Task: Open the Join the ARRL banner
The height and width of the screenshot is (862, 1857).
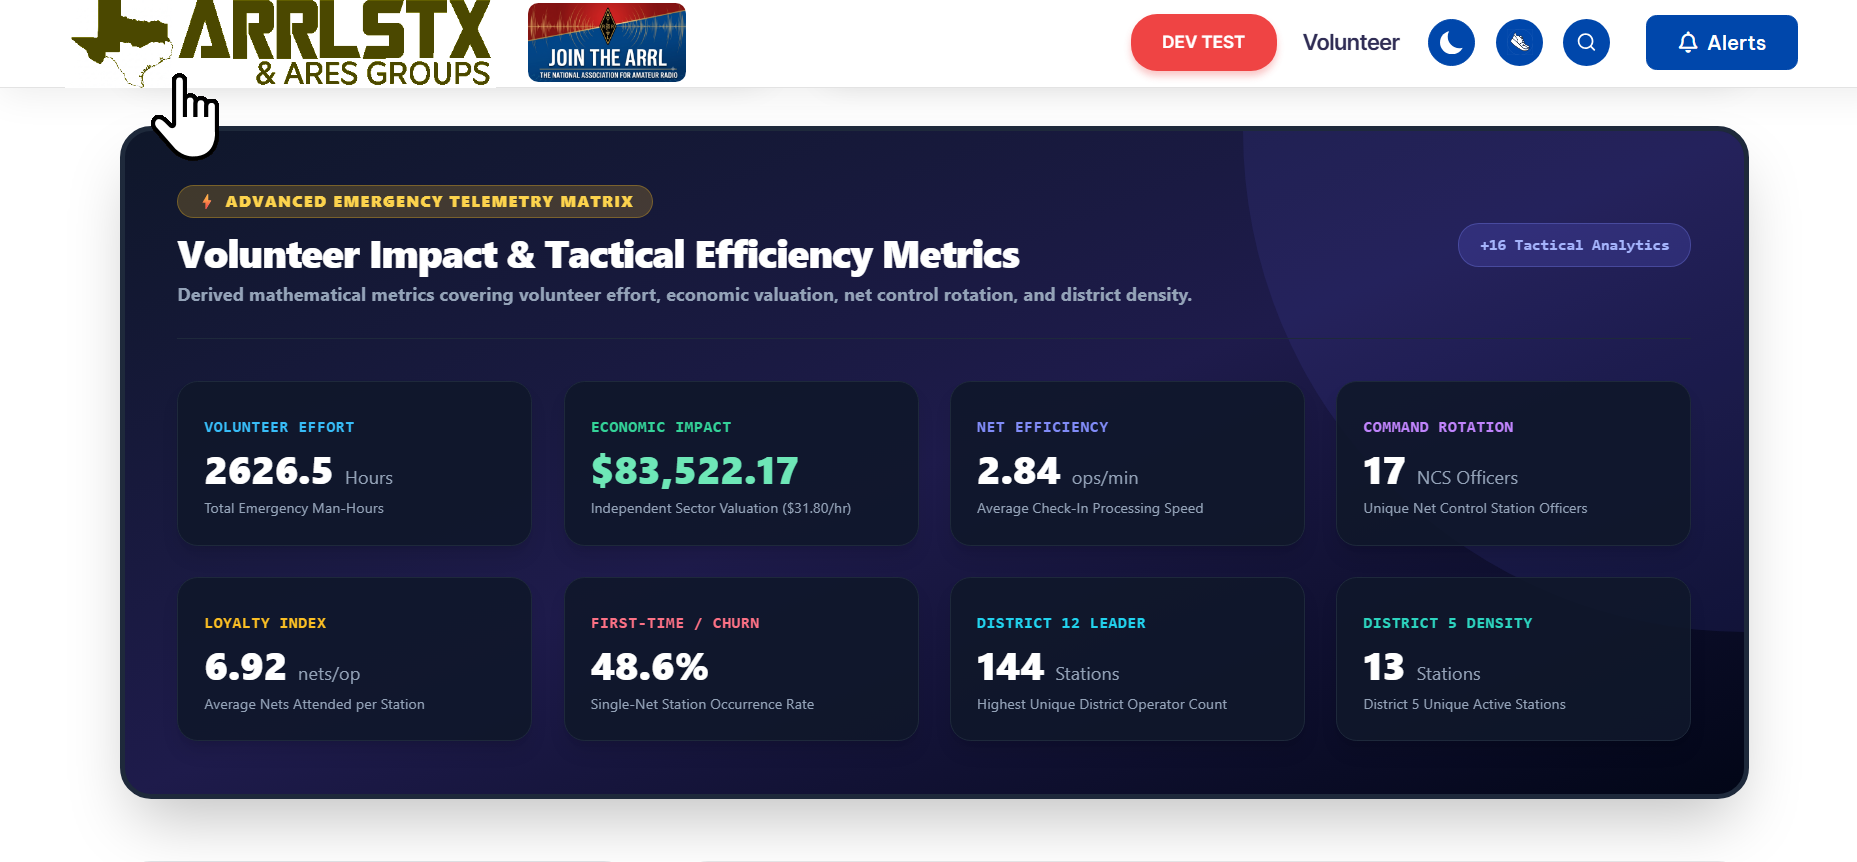Action: click(607, 42)
